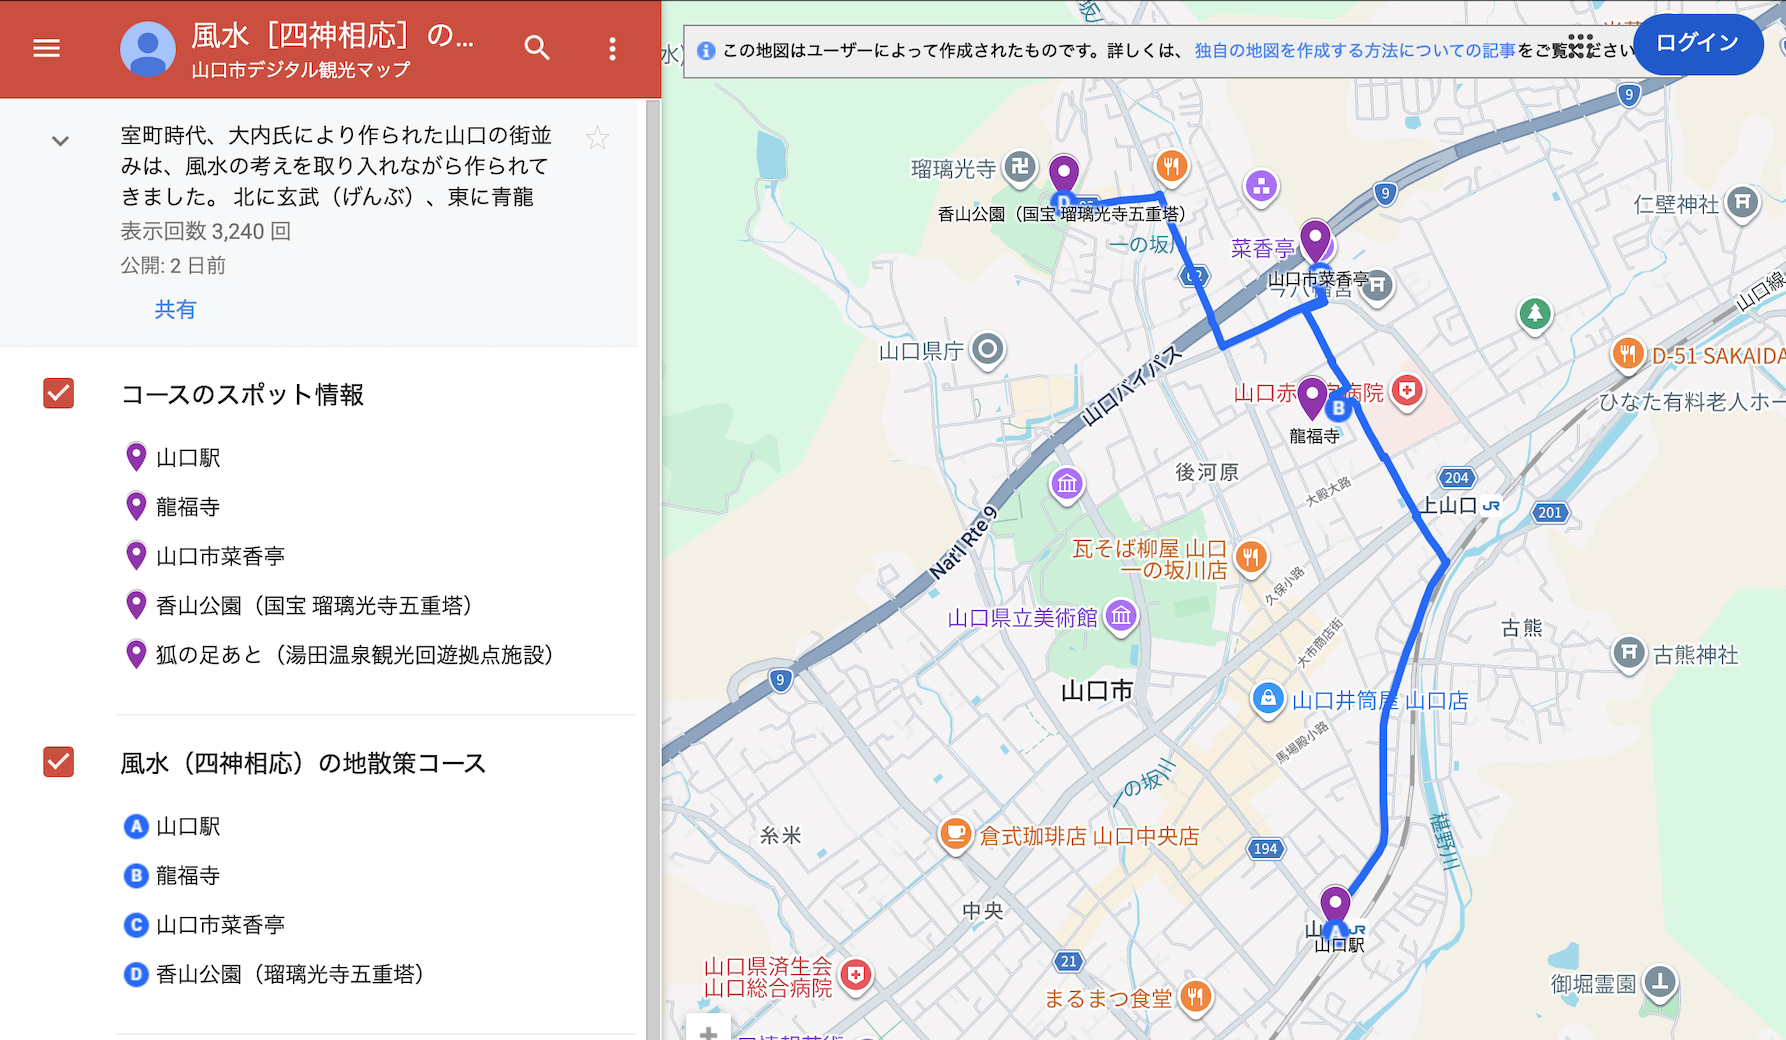Select 山口駅 in the spot information list

tap(188, 458)
